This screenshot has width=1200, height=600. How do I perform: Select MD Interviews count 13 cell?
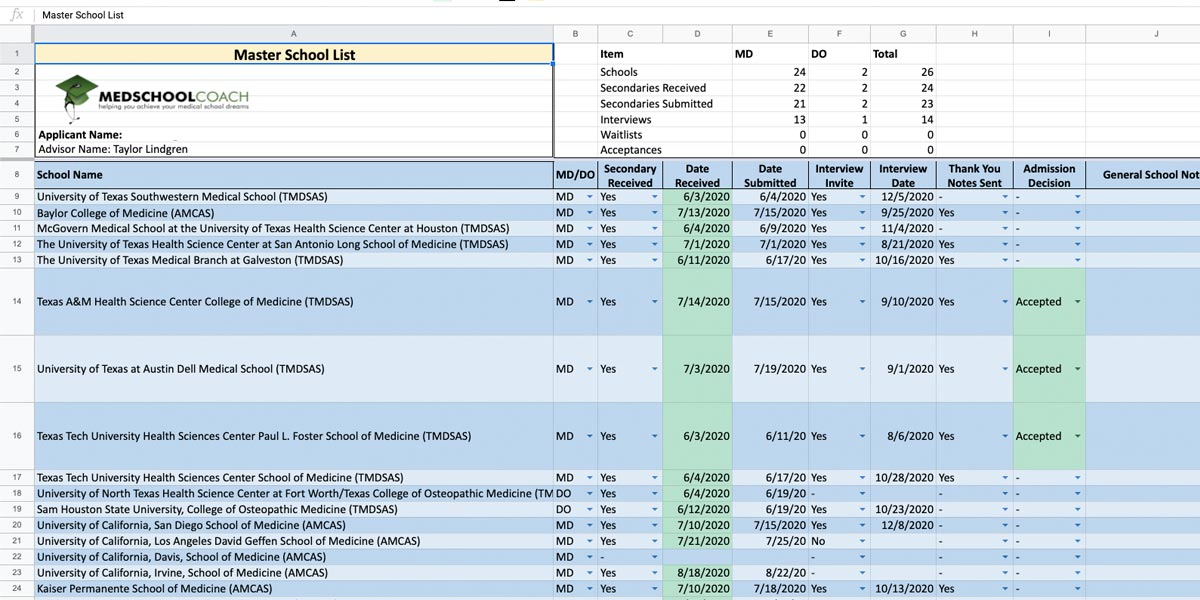click(x=770, y=120)
